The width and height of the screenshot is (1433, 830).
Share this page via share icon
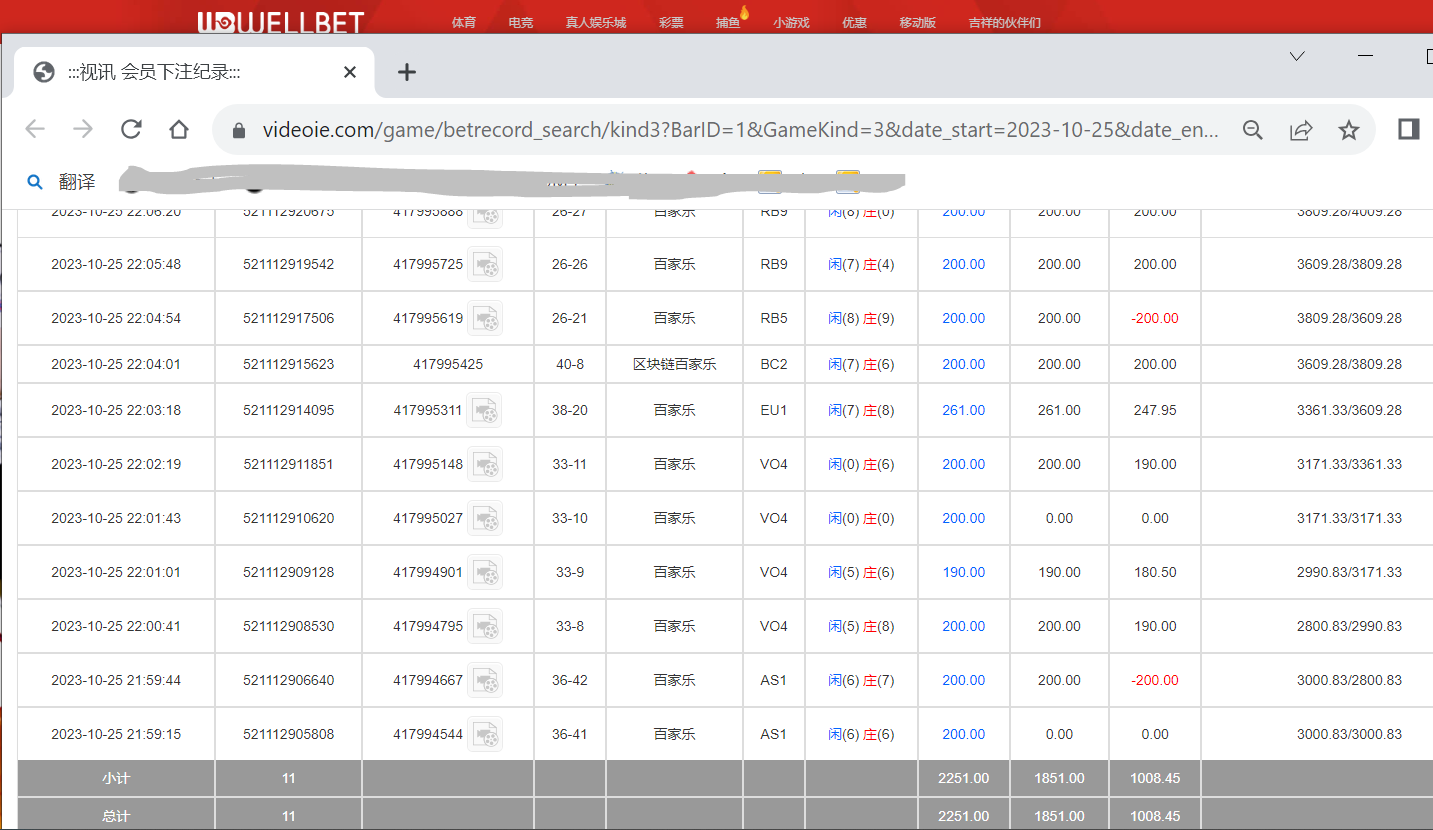1301,130
